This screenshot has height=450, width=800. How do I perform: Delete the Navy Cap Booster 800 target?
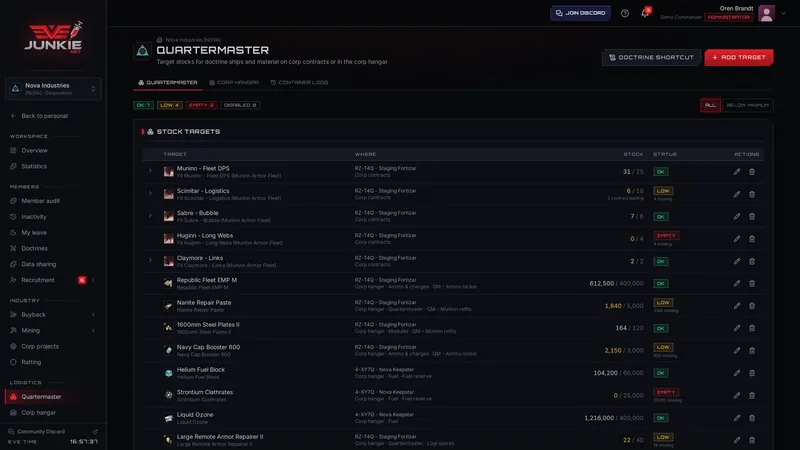(752, 351)
